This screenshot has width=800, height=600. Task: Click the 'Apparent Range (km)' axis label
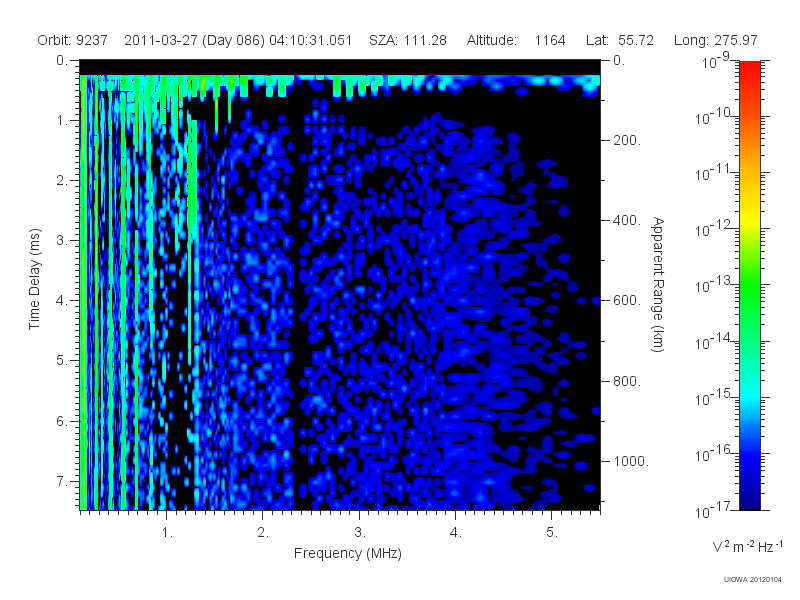[658, 285]
